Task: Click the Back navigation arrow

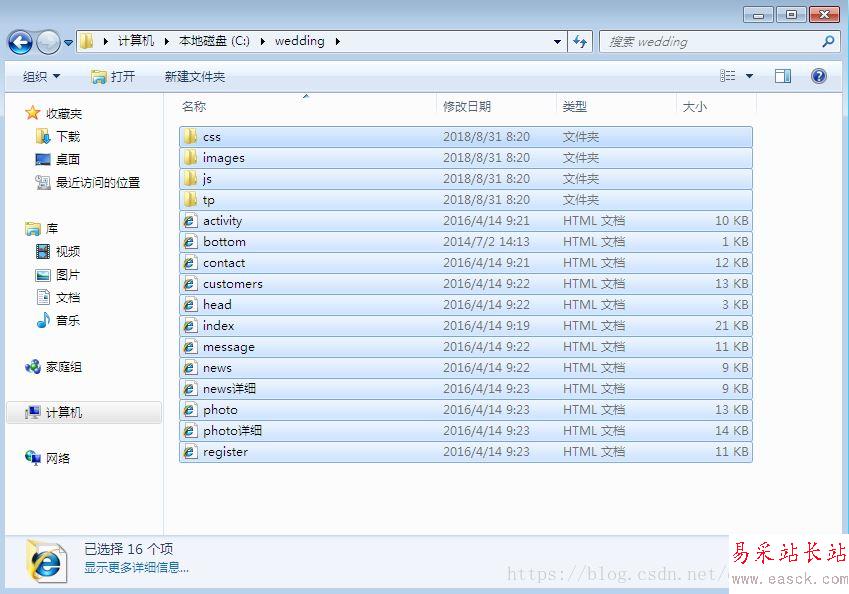Action: pos(21,42)
